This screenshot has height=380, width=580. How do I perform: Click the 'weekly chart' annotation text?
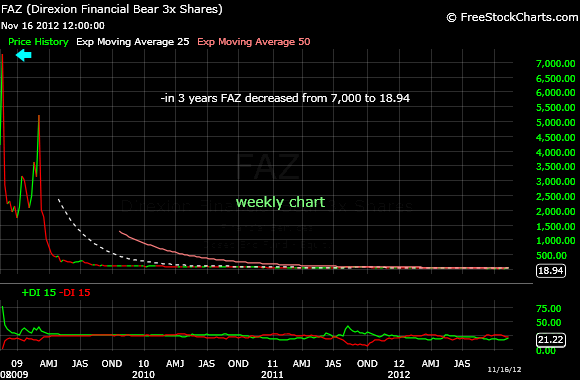tap(280, 202)
